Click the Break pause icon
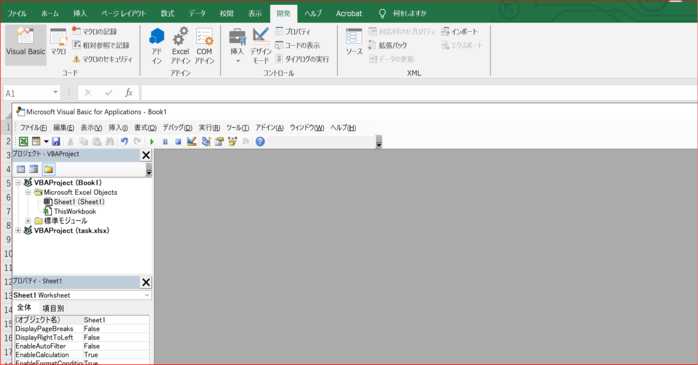The width and height of the screenshot is (698, 365). [165, 142]
